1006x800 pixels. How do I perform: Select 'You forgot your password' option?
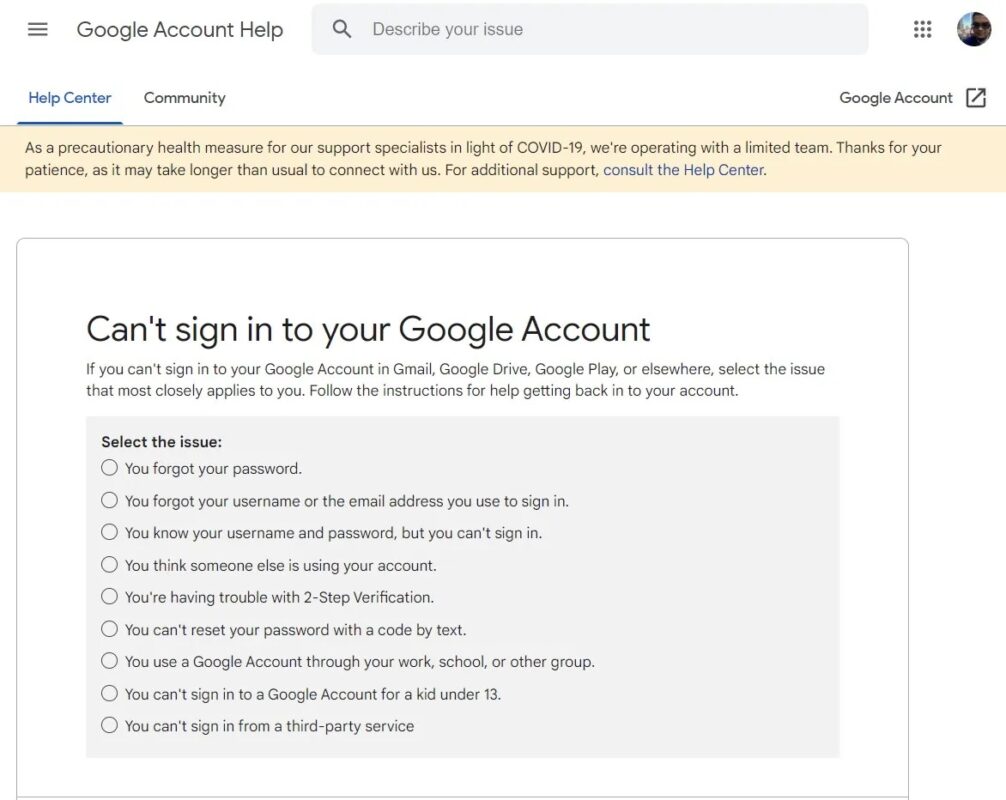coord(109,468)
